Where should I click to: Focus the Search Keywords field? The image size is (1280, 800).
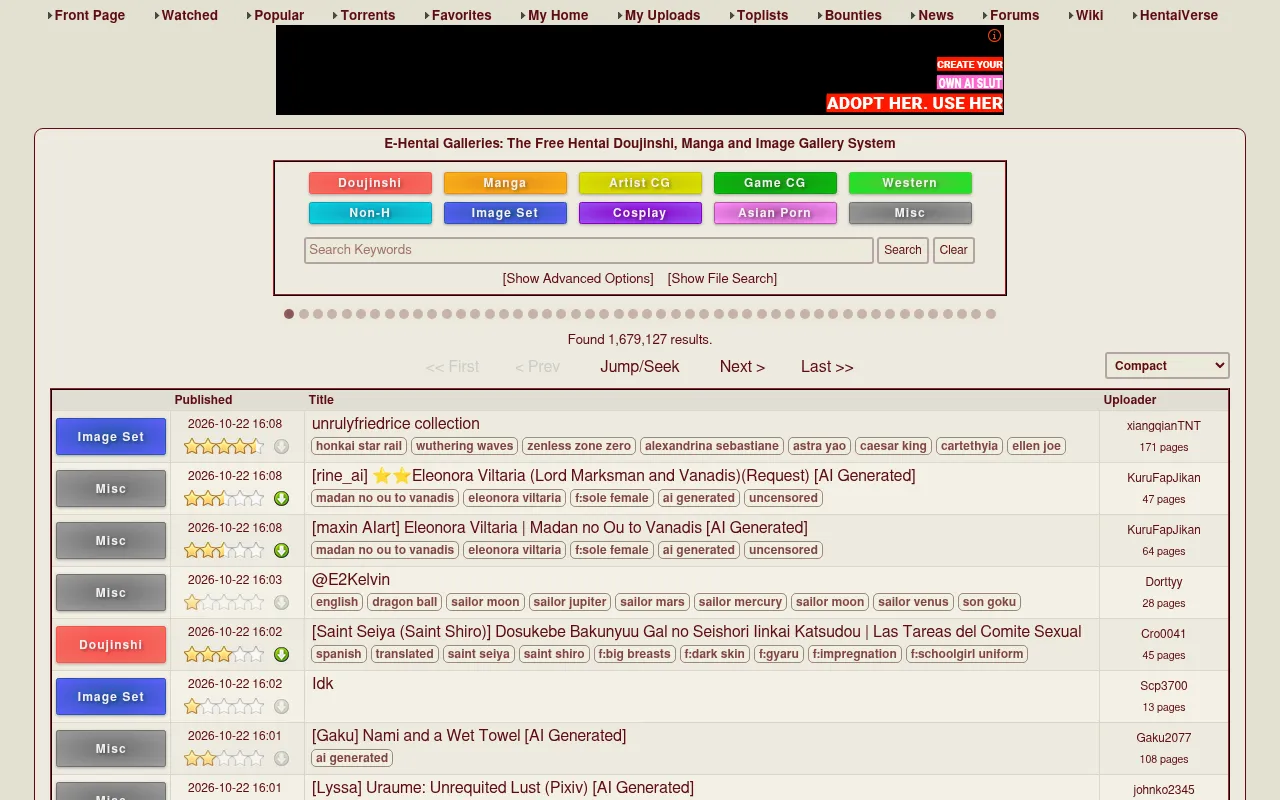pyautogui.click(x=589, y=250)
